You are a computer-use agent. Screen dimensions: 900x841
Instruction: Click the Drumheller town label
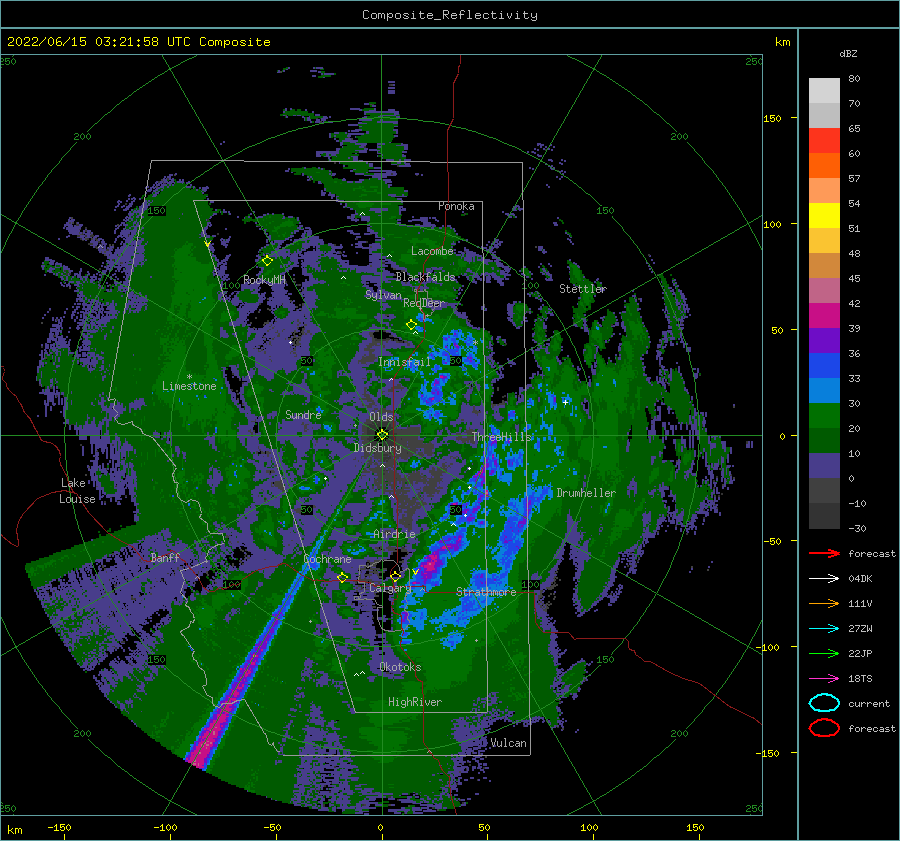[x=586, y=493]
